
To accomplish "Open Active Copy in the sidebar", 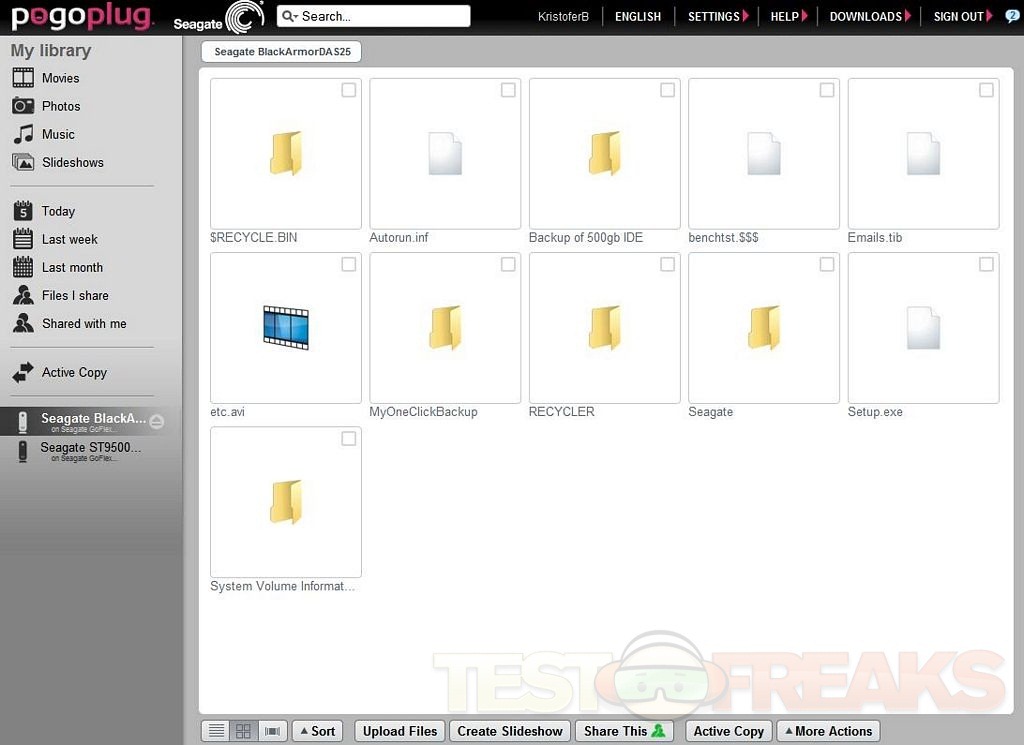I will click(74, 372).
